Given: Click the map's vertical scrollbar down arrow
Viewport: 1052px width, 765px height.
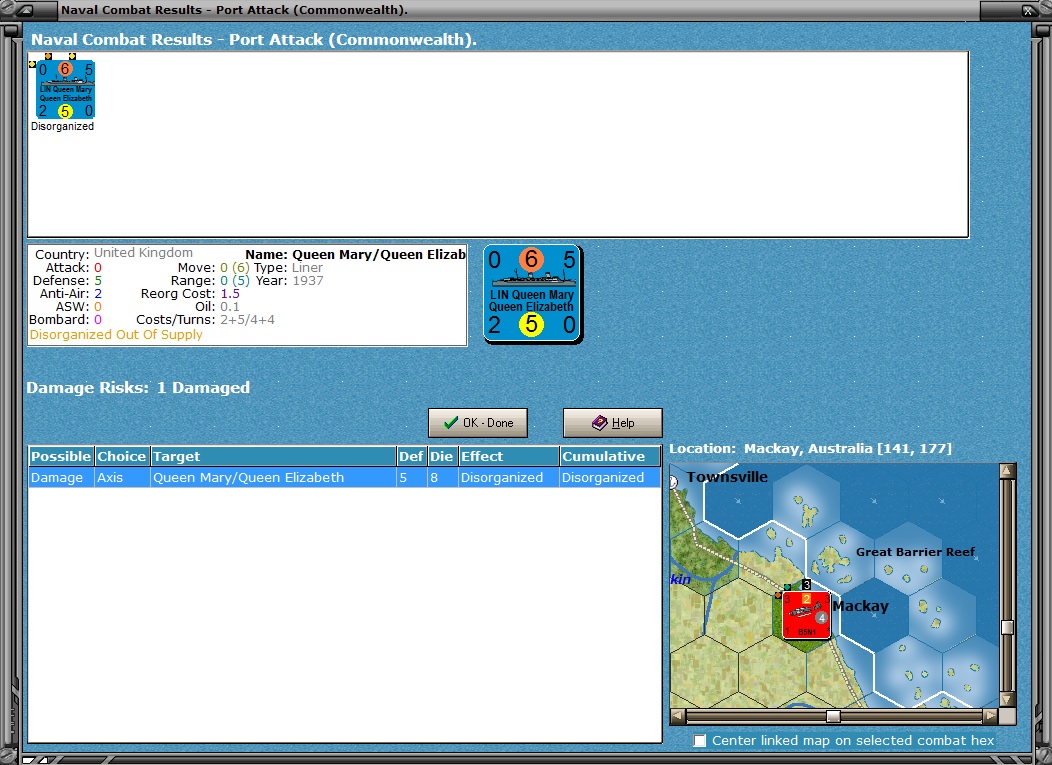Looking at the screenshot, I should (1006, 699).
